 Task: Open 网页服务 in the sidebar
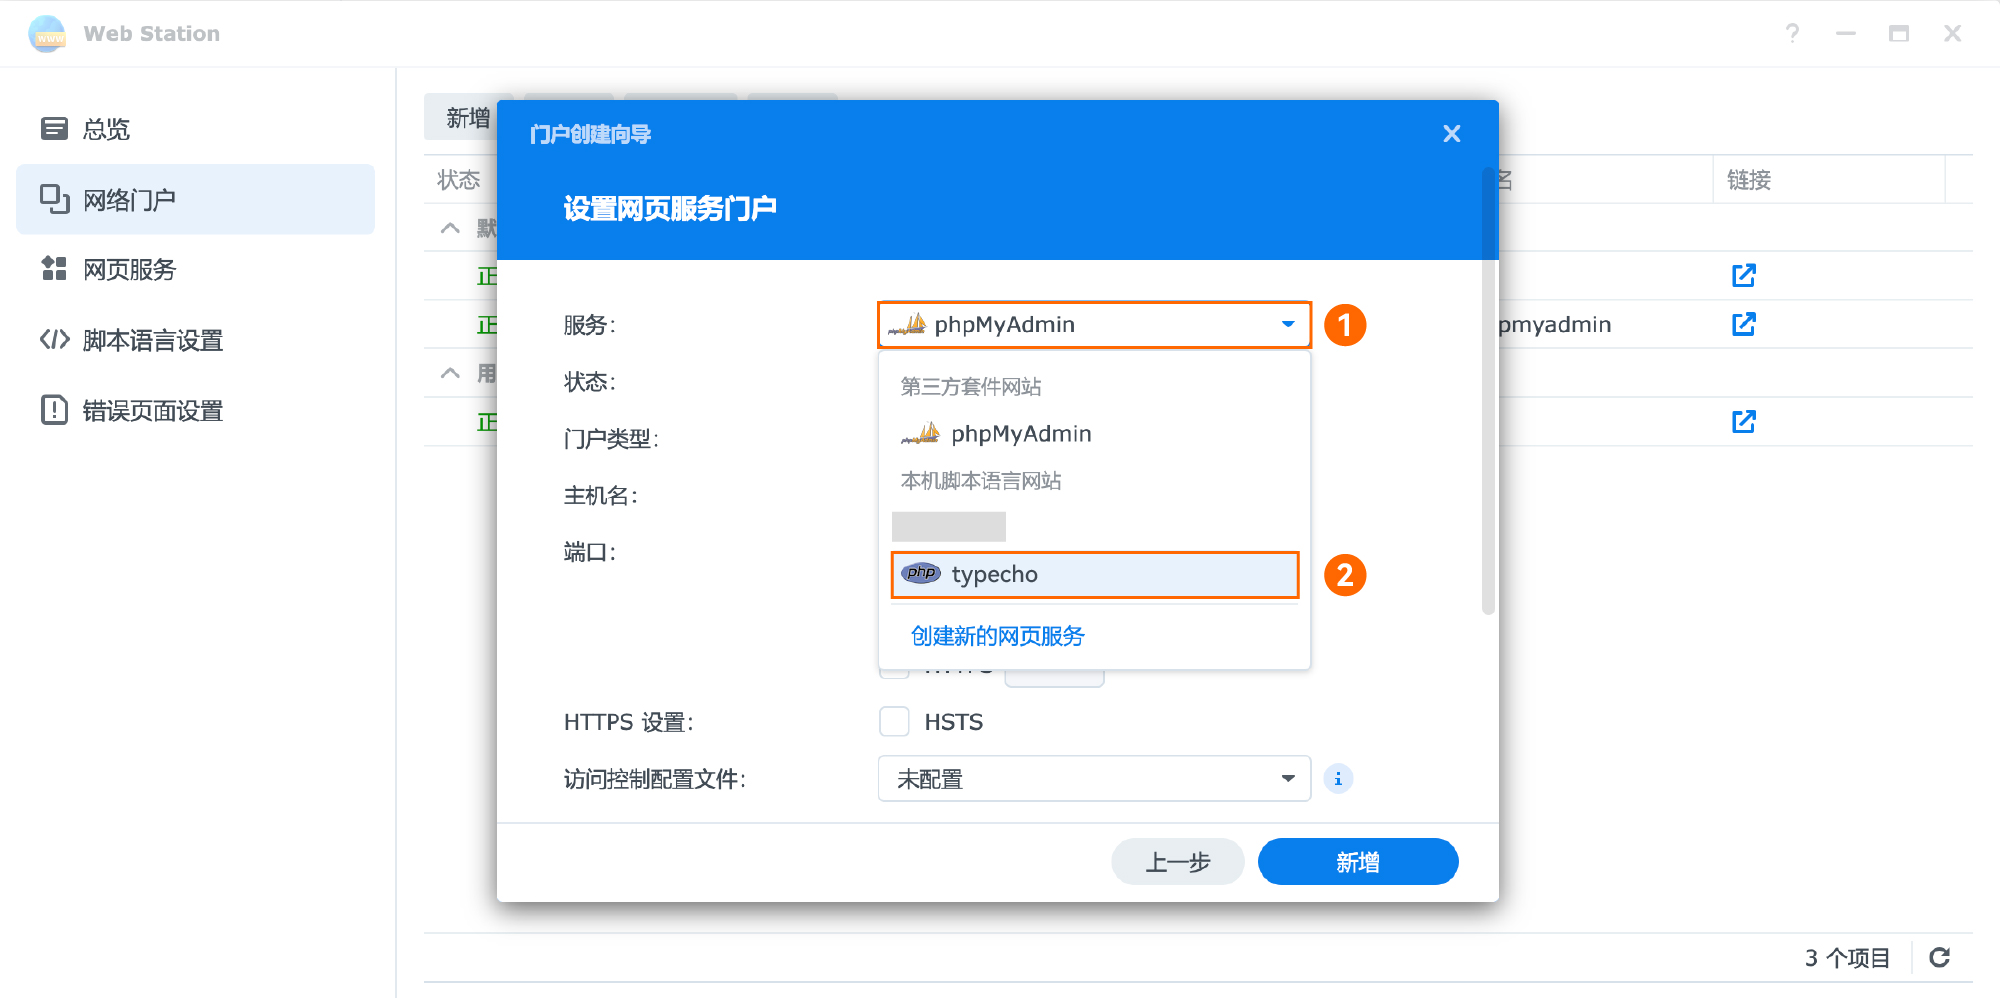129,270
